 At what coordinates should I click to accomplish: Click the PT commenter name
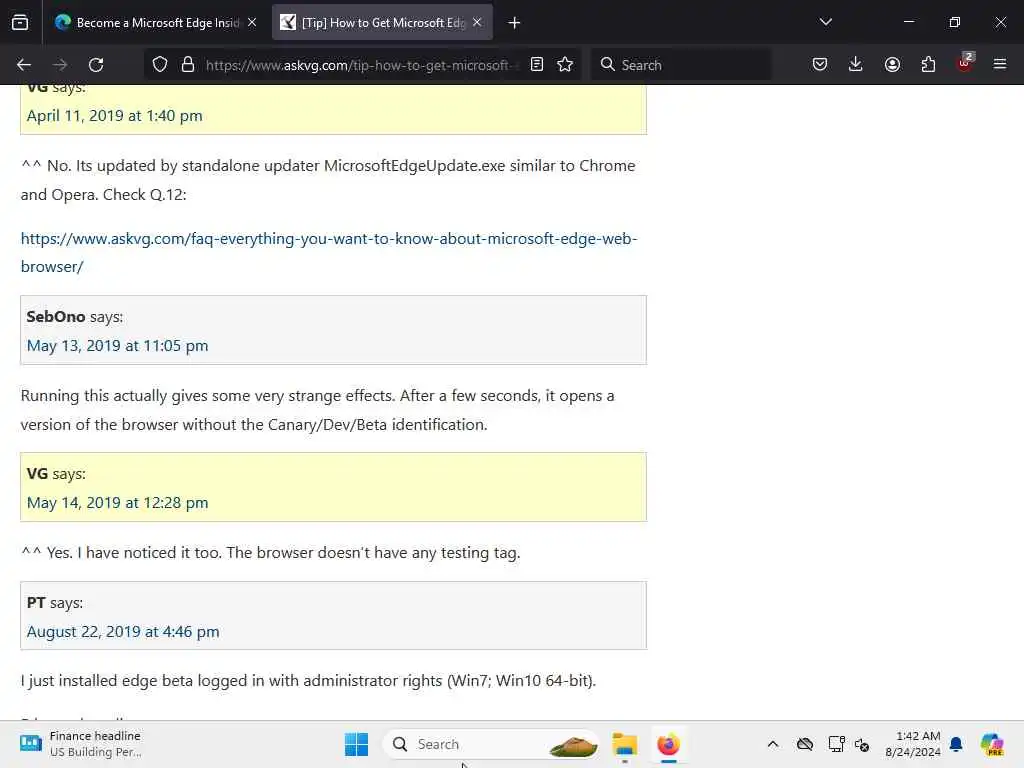(x=36, y=603)
